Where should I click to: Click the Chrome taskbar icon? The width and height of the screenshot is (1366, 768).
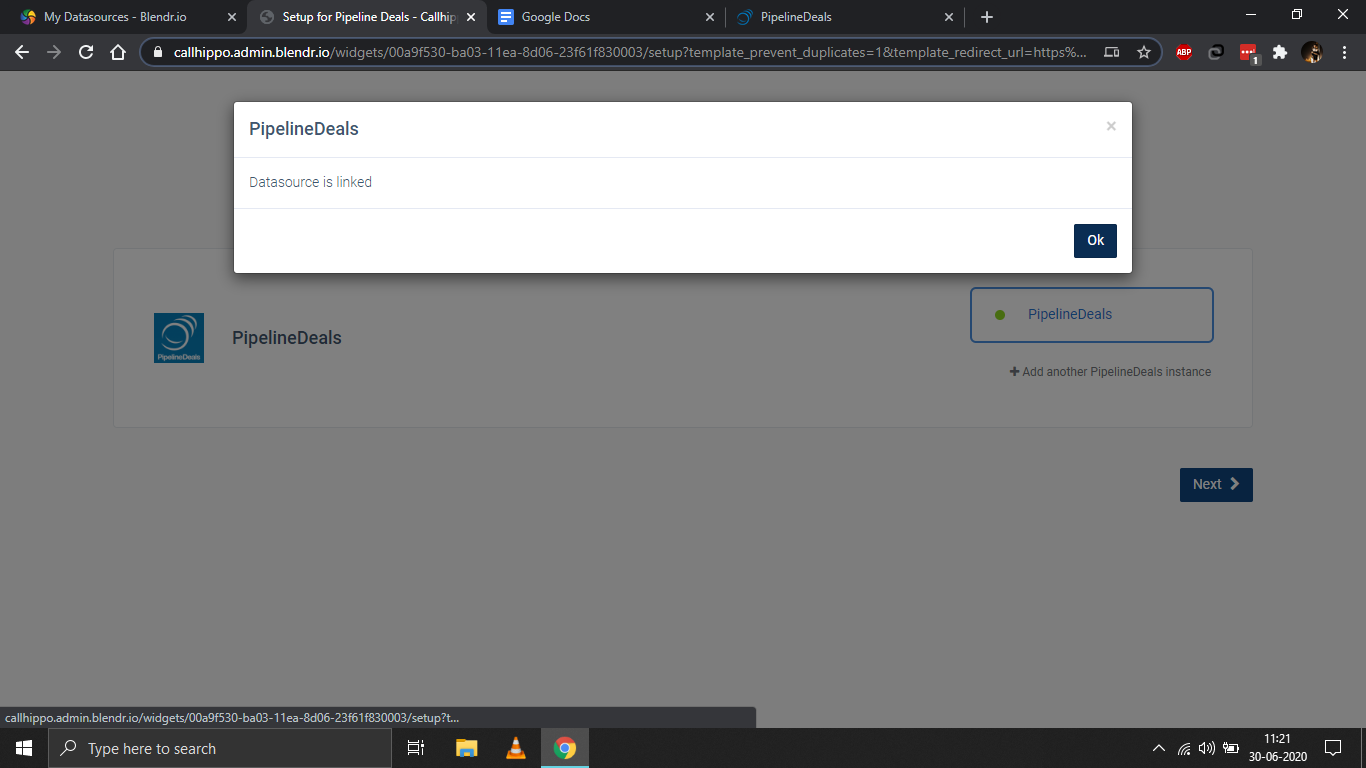pos(565,748)
